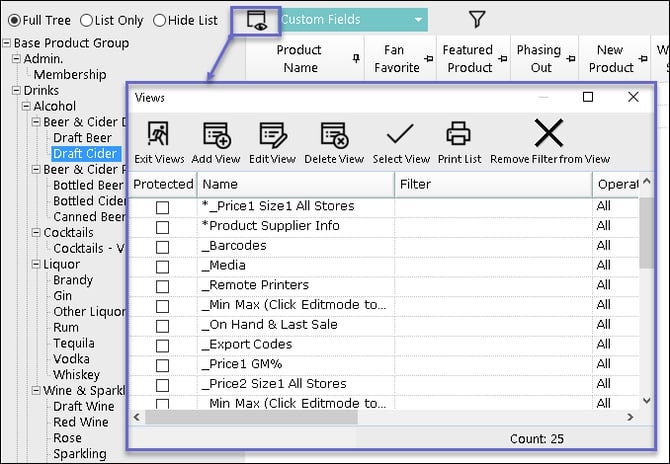Check Protected box for _Barcodes row
The image size is (670, 464).
pos(162,246)
